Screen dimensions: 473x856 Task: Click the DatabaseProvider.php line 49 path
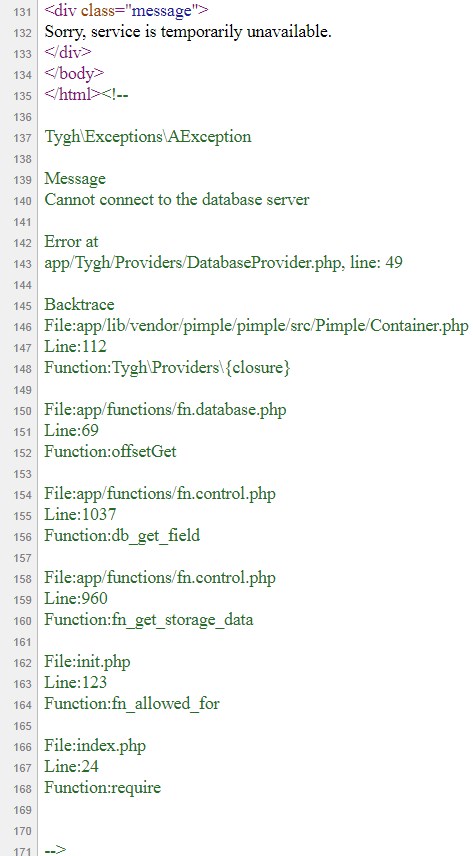click(x=223, y=263)
